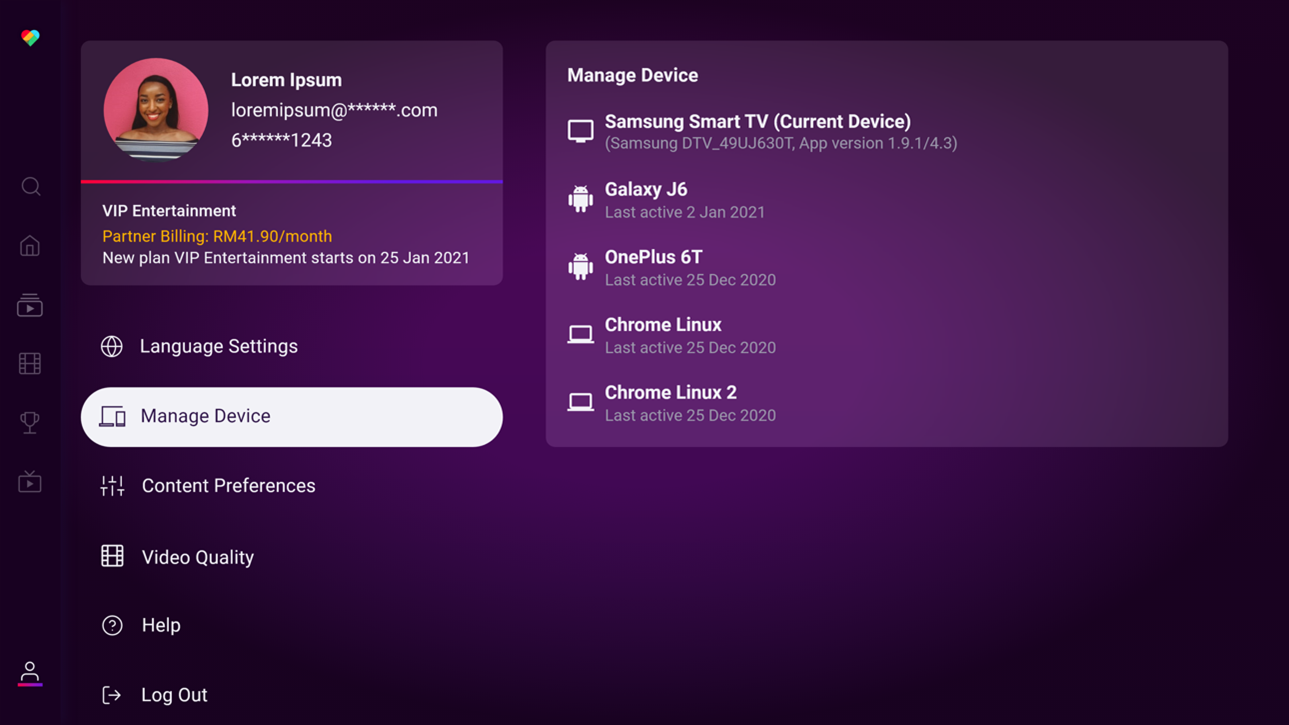Viewport: 1289px width, 725px height.
Task: Click the laptop icon beside Chrome Linux
Action: (x=580, y=335)
